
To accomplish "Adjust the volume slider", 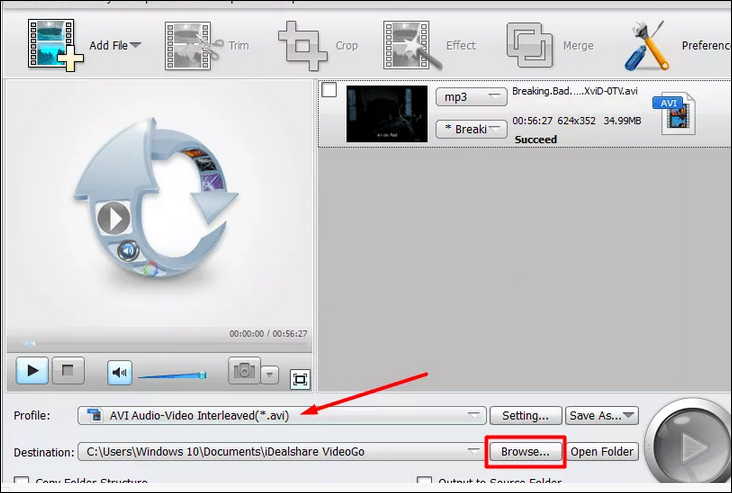I will pyautogui.click(x=171, y=375).
